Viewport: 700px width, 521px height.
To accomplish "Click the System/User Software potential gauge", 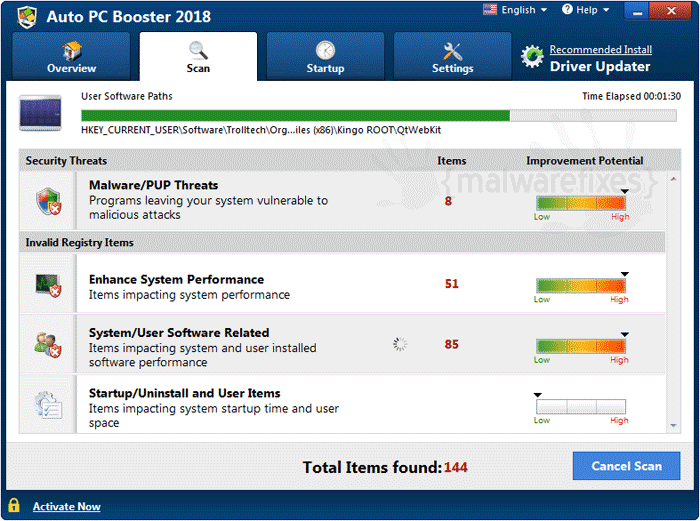I will point(581,346).
